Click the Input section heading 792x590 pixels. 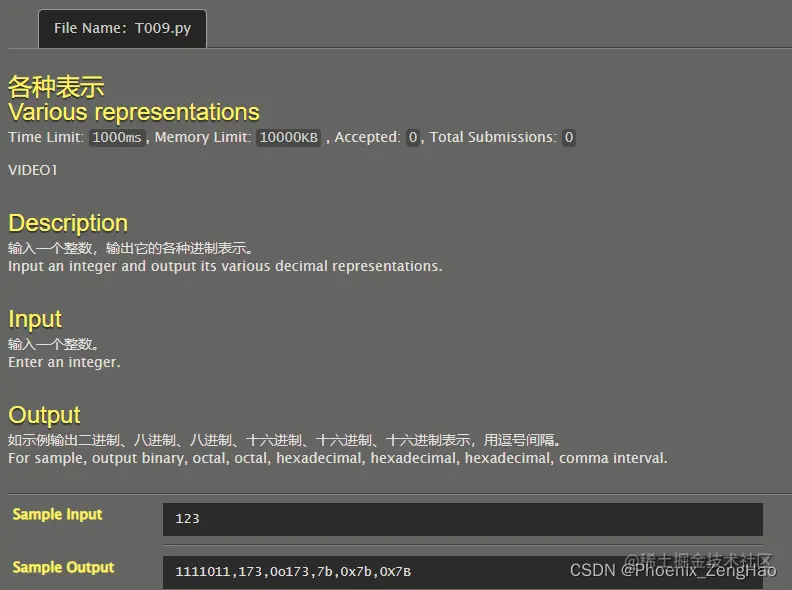coord(35,319)
